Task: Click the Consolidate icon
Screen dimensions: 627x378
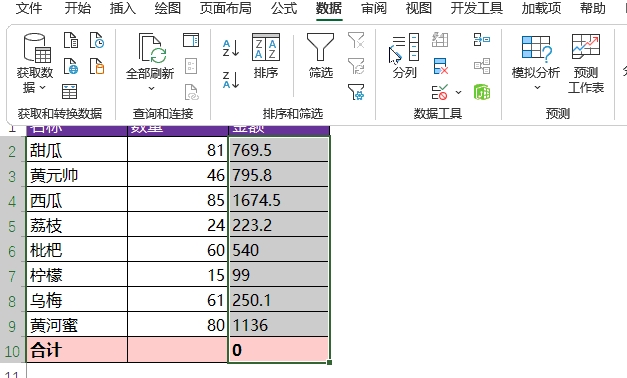Action: coord(482,40)
